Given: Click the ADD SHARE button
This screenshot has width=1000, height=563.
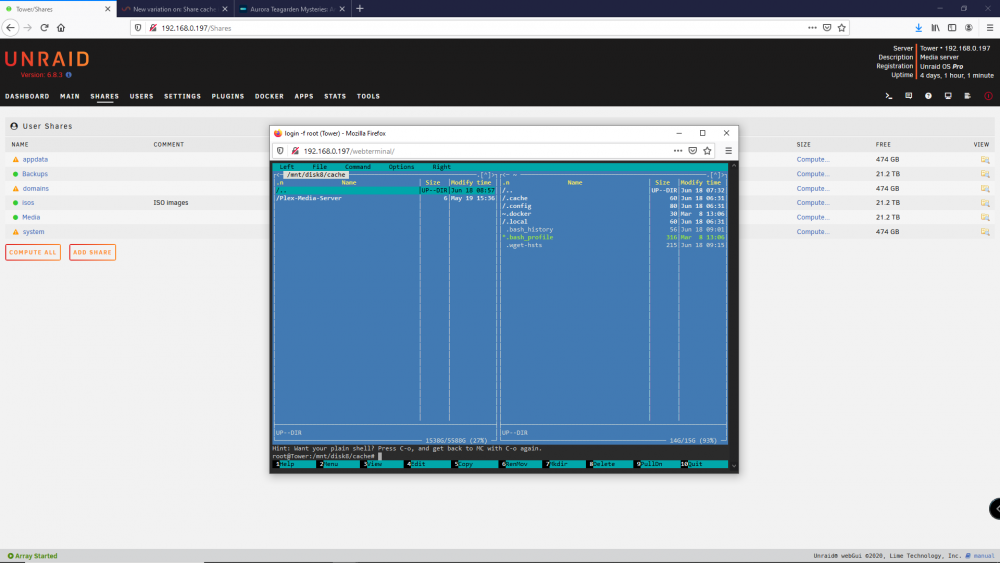Looking at the screenshot, I should point(92,252).
